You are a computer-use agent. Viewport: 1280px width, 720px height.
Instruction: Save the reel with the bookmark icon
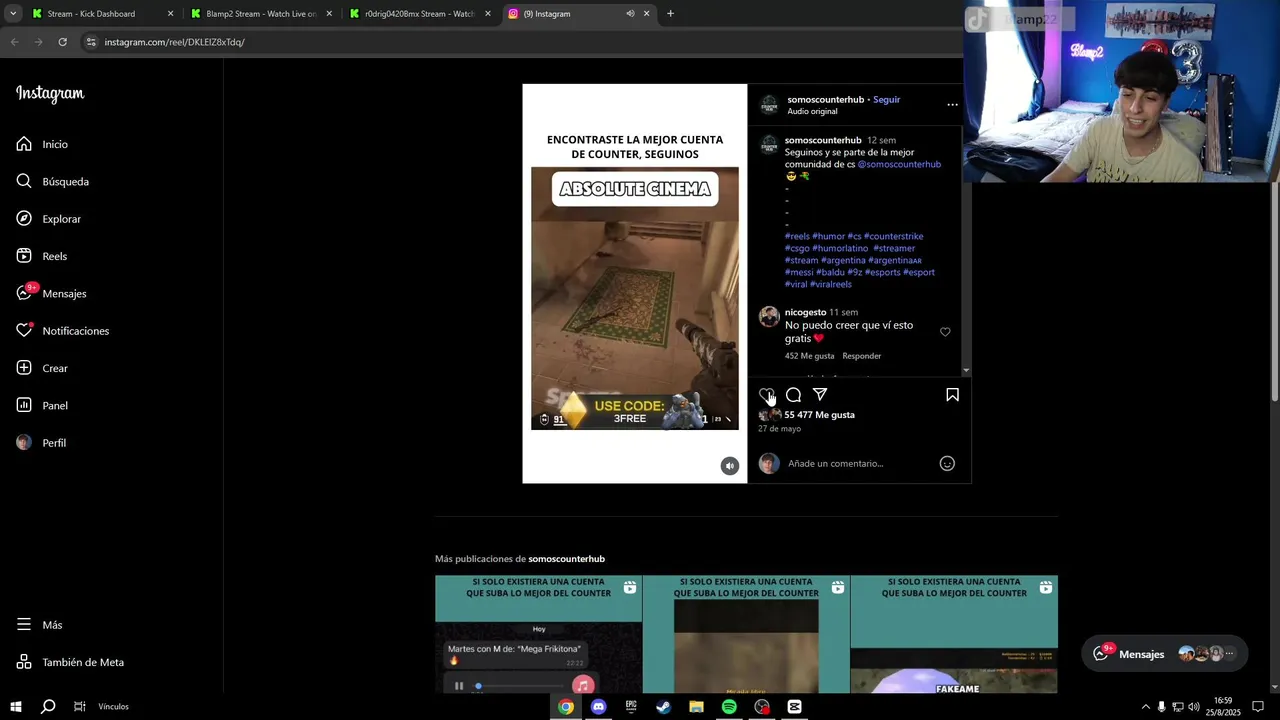(x=952, y=395)
